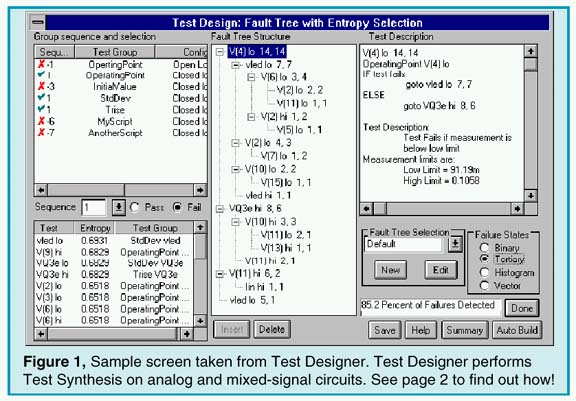Collapse the VQ3e hi 8, 6 node
Viewport: 576px width, 401px height.
click(220, 209)
